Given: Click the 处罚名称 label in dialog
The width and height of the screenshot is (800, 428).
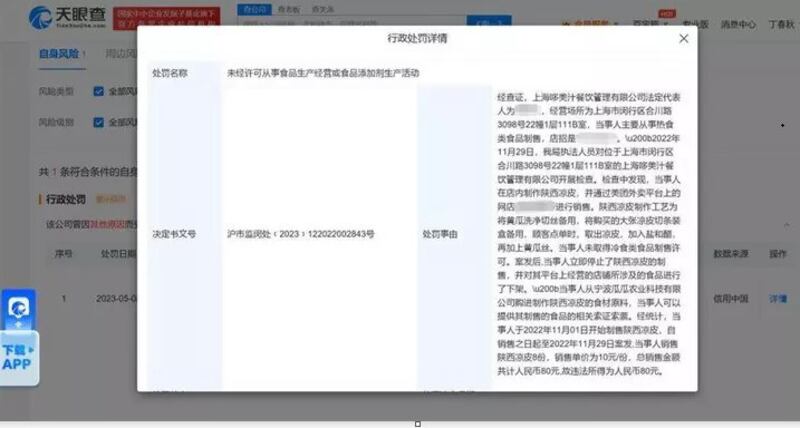Looking at the screenshot, I should click(170, 73).
